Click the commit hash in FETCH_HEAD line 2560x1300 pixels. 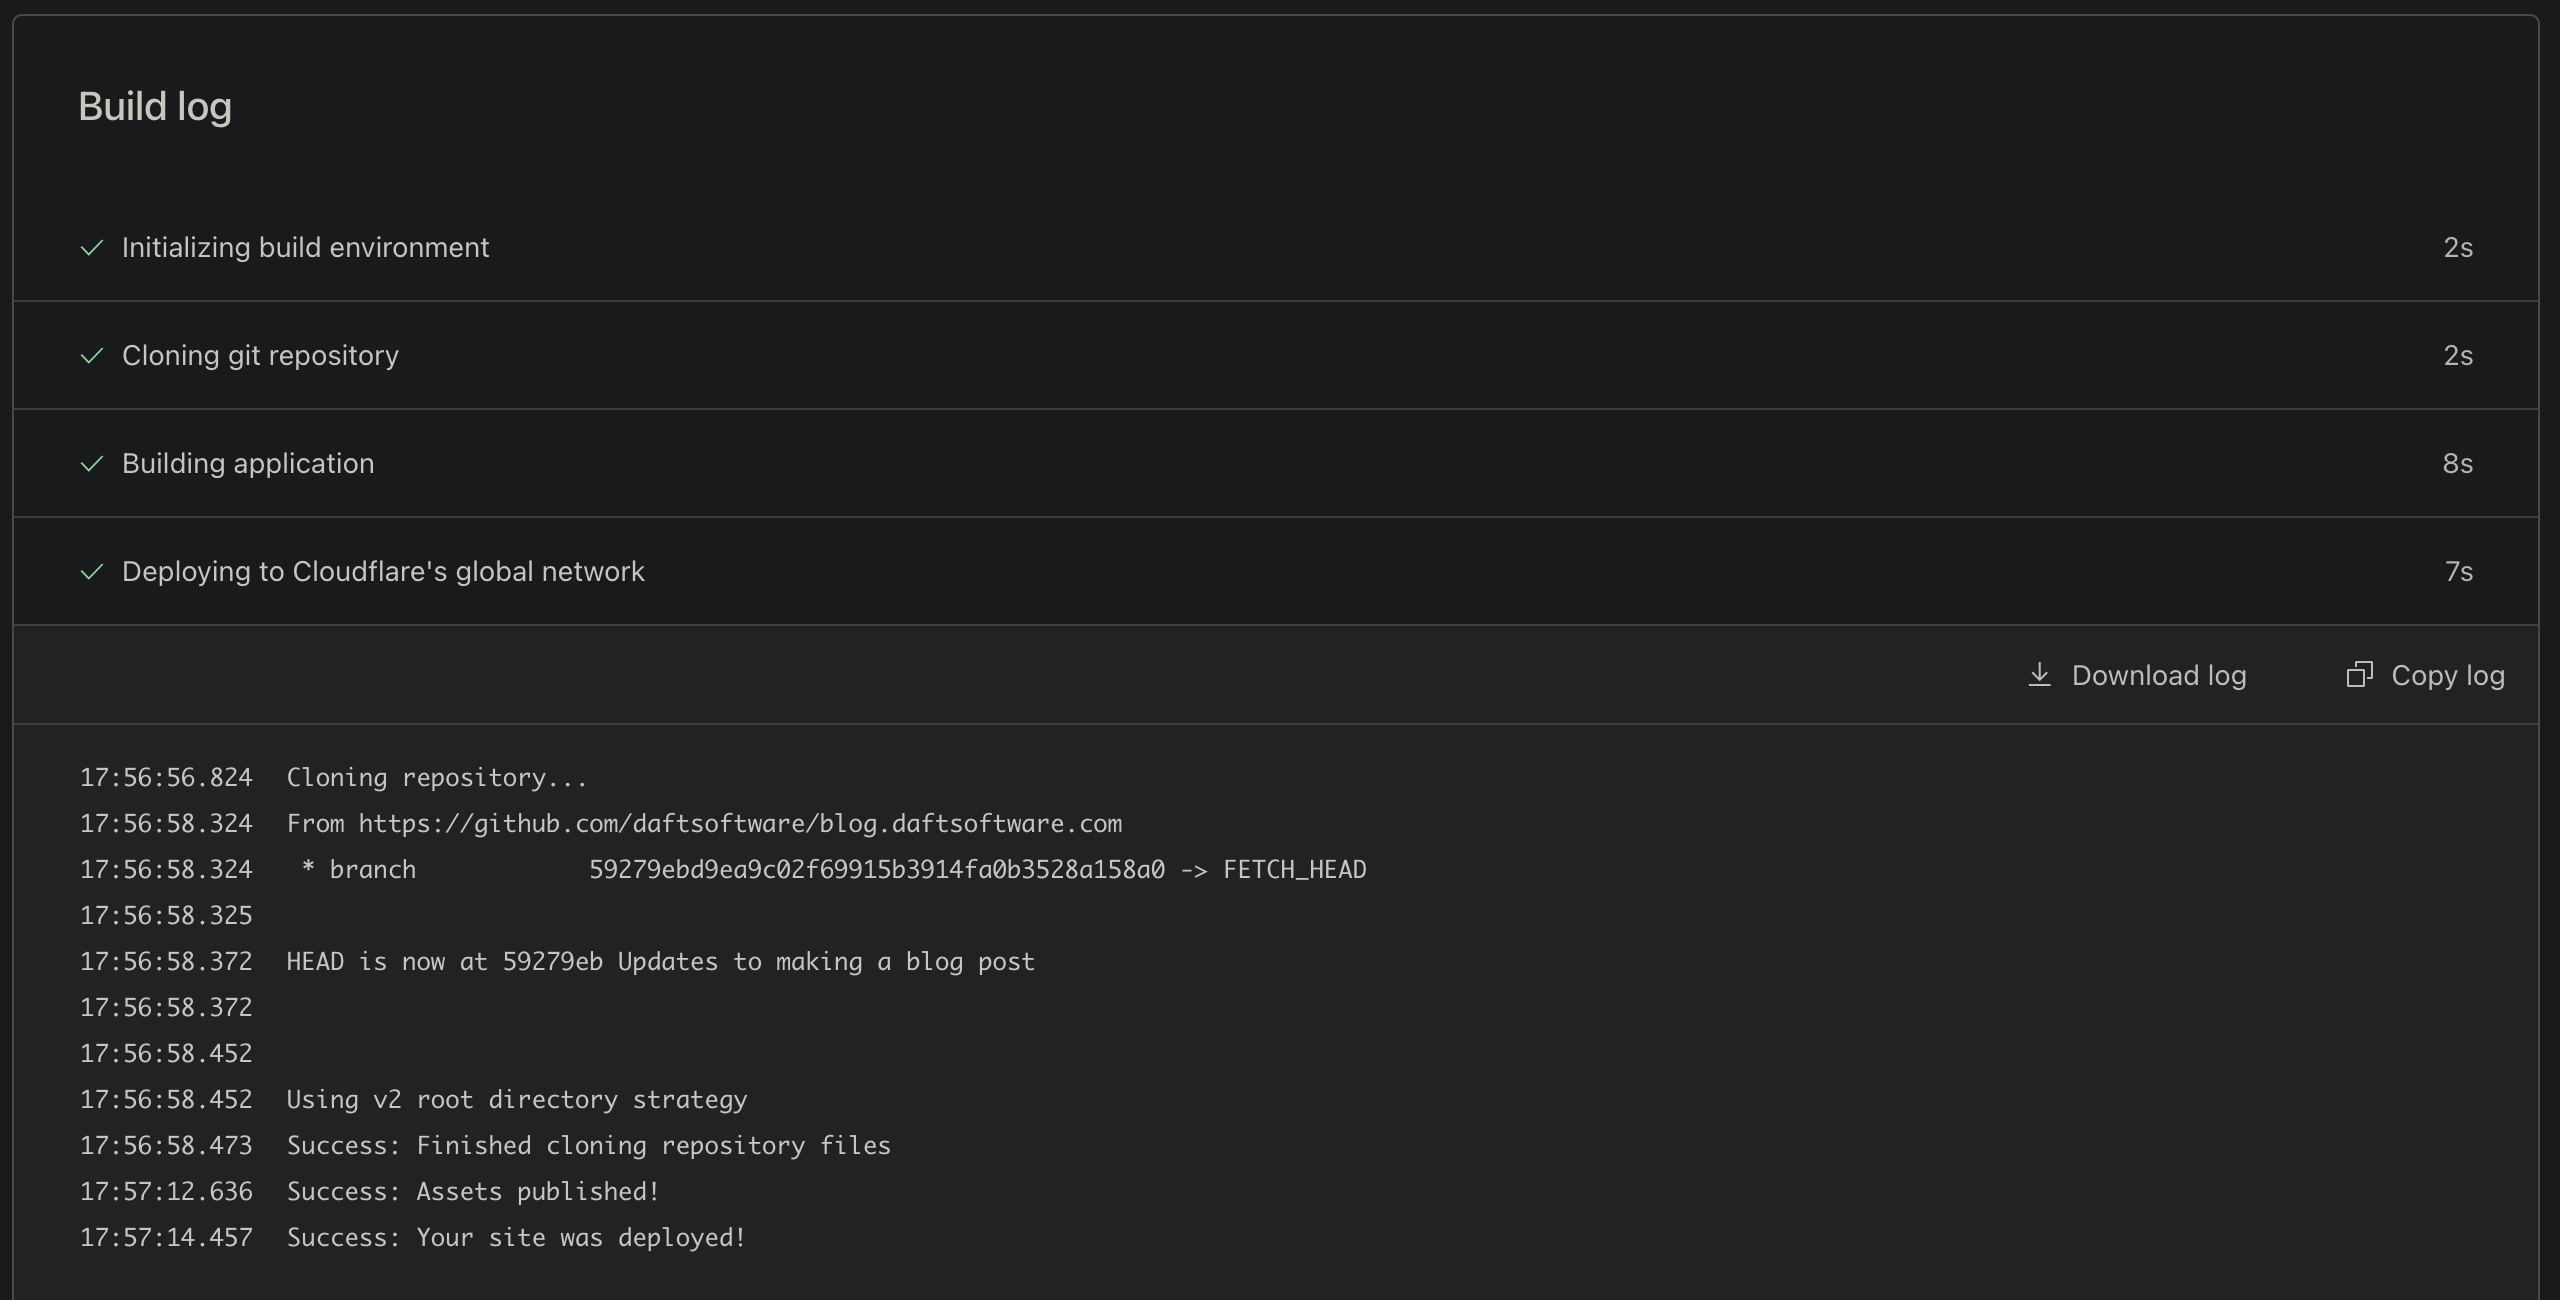[876, 870]
